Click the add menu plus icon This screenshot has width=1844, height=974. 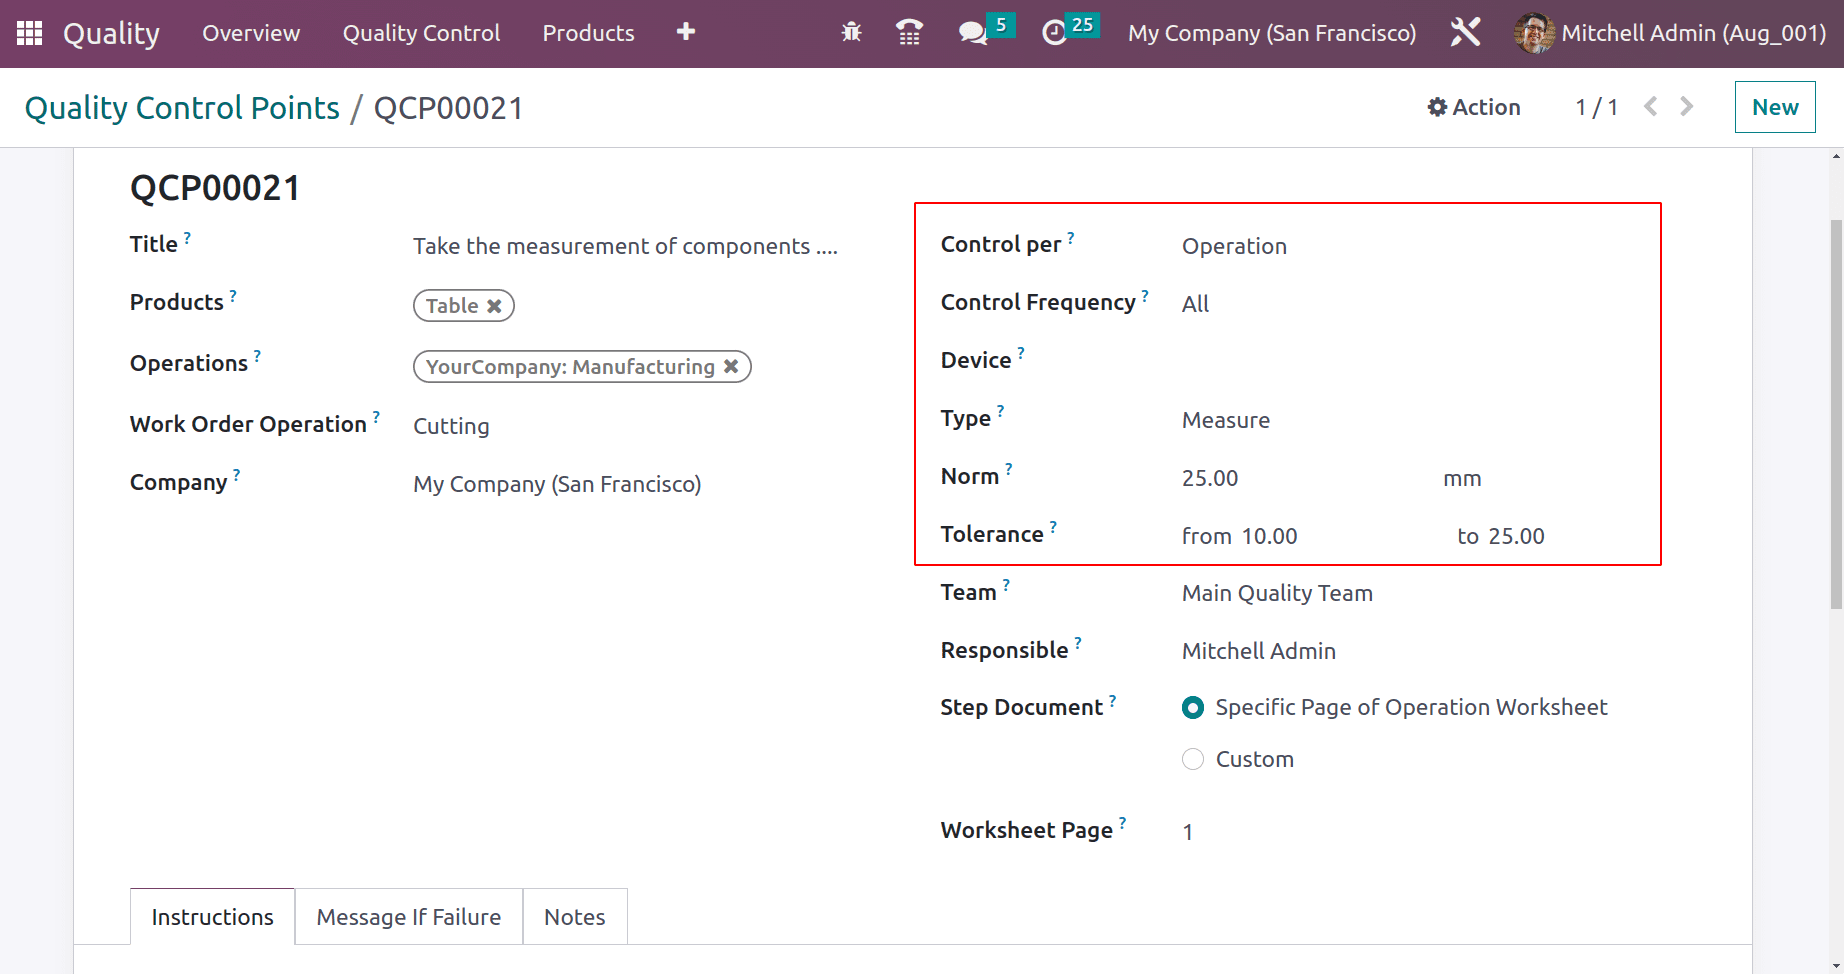pos(685,32)
